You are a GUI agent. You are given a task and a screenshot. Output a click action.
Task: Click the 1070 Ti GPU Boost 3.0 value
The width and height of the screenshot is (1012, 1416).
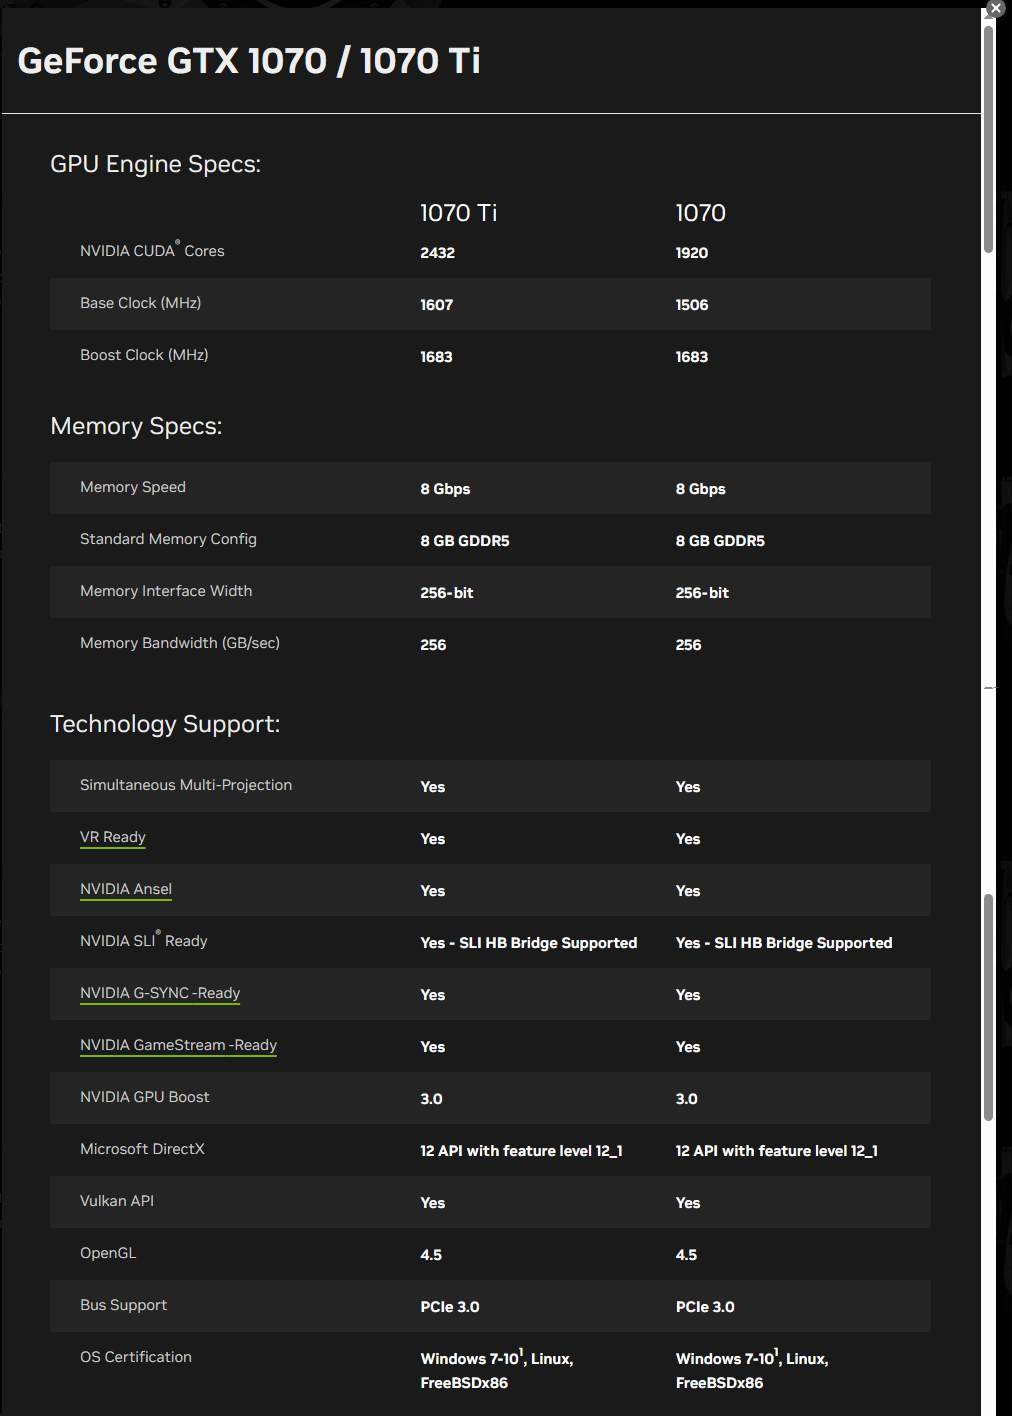tap(431, 1099)
